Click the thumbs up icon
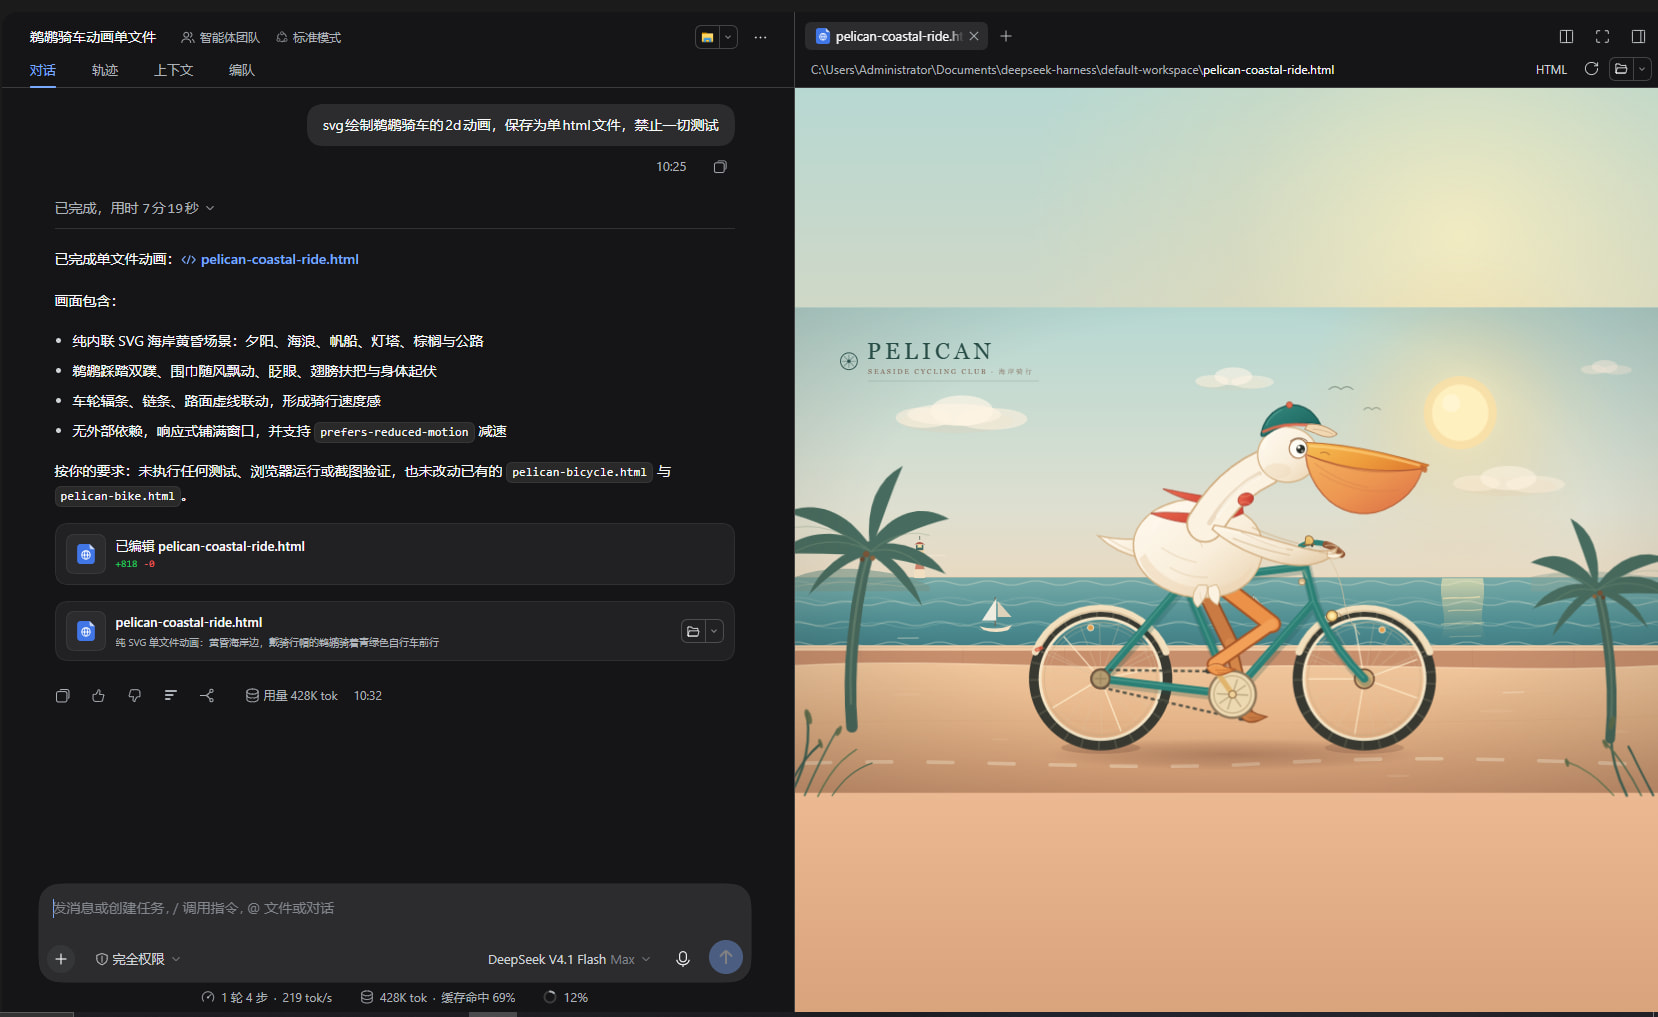 click(98, 696)
